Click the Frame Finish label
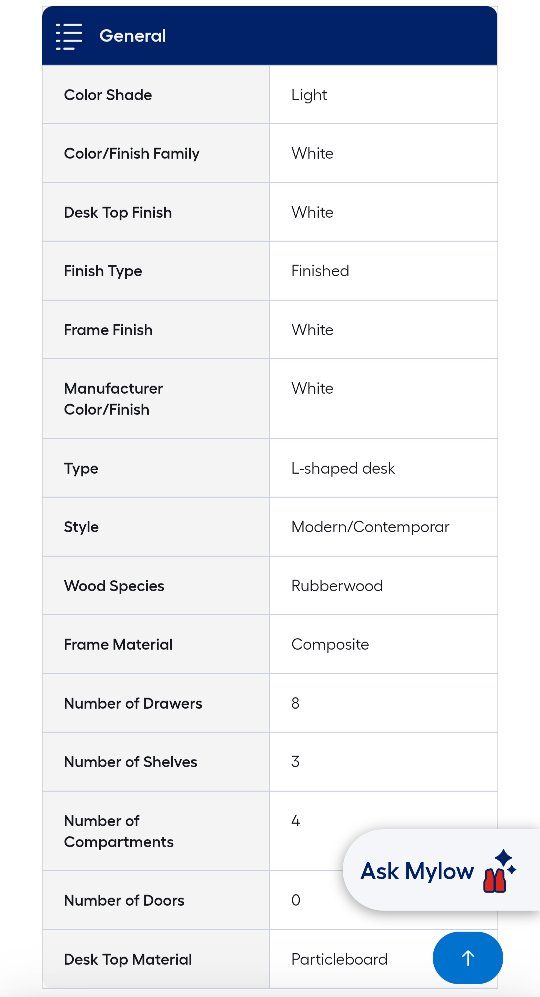 click(108, 330)
